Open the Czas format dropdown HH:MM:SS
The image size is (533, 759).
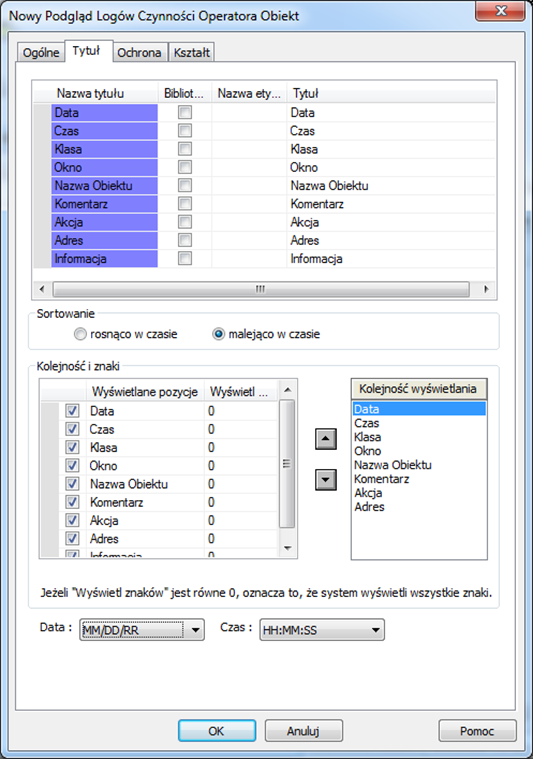(x=322, y=630)
